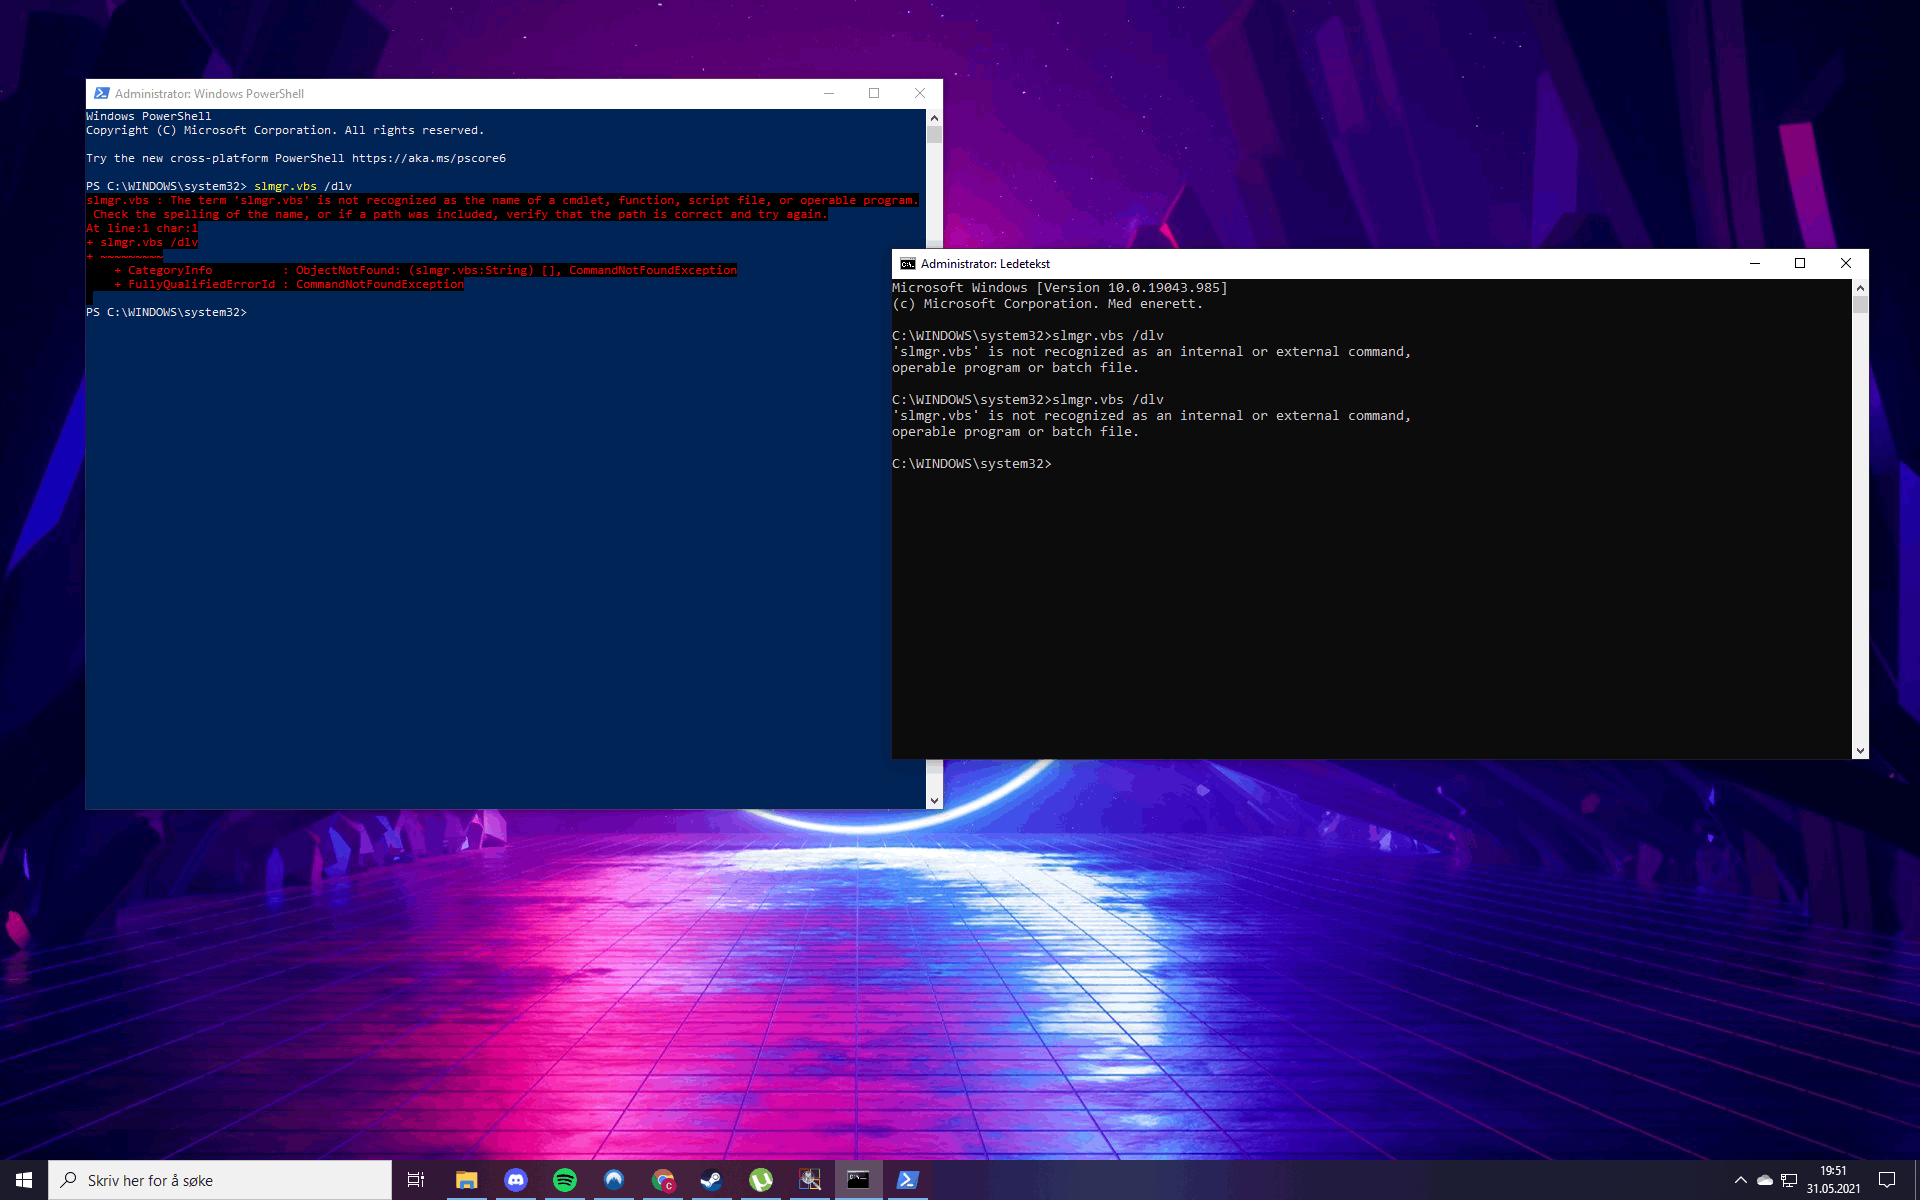Open OneDrive tray icon
The width and height of the screenshot is (1920, 1200).
(1765, 1180)
